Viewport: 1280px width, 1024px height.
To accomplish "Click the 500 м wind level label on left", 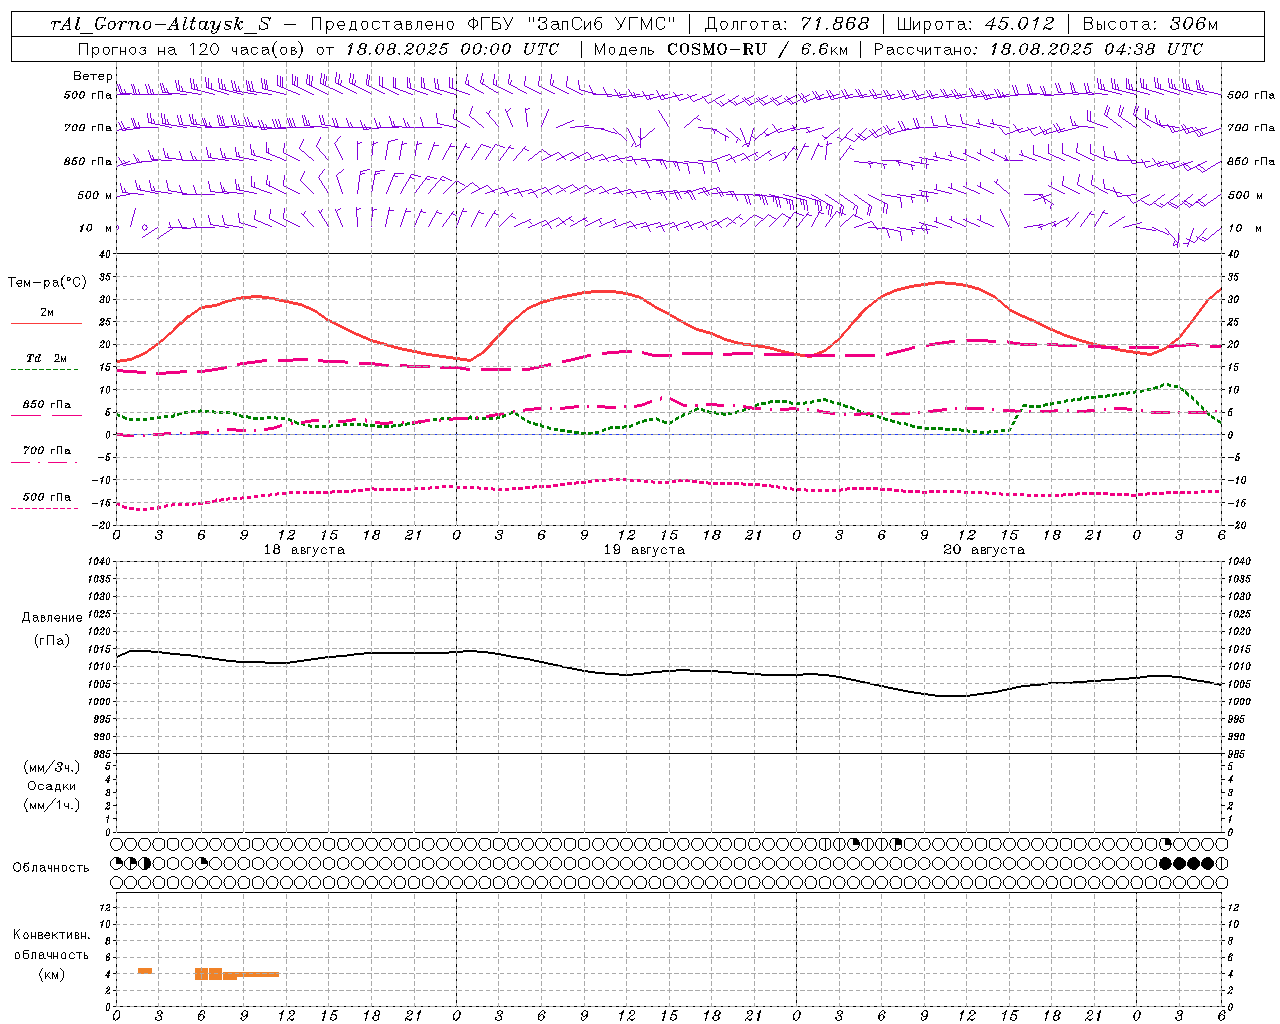I will pos(95,195).
